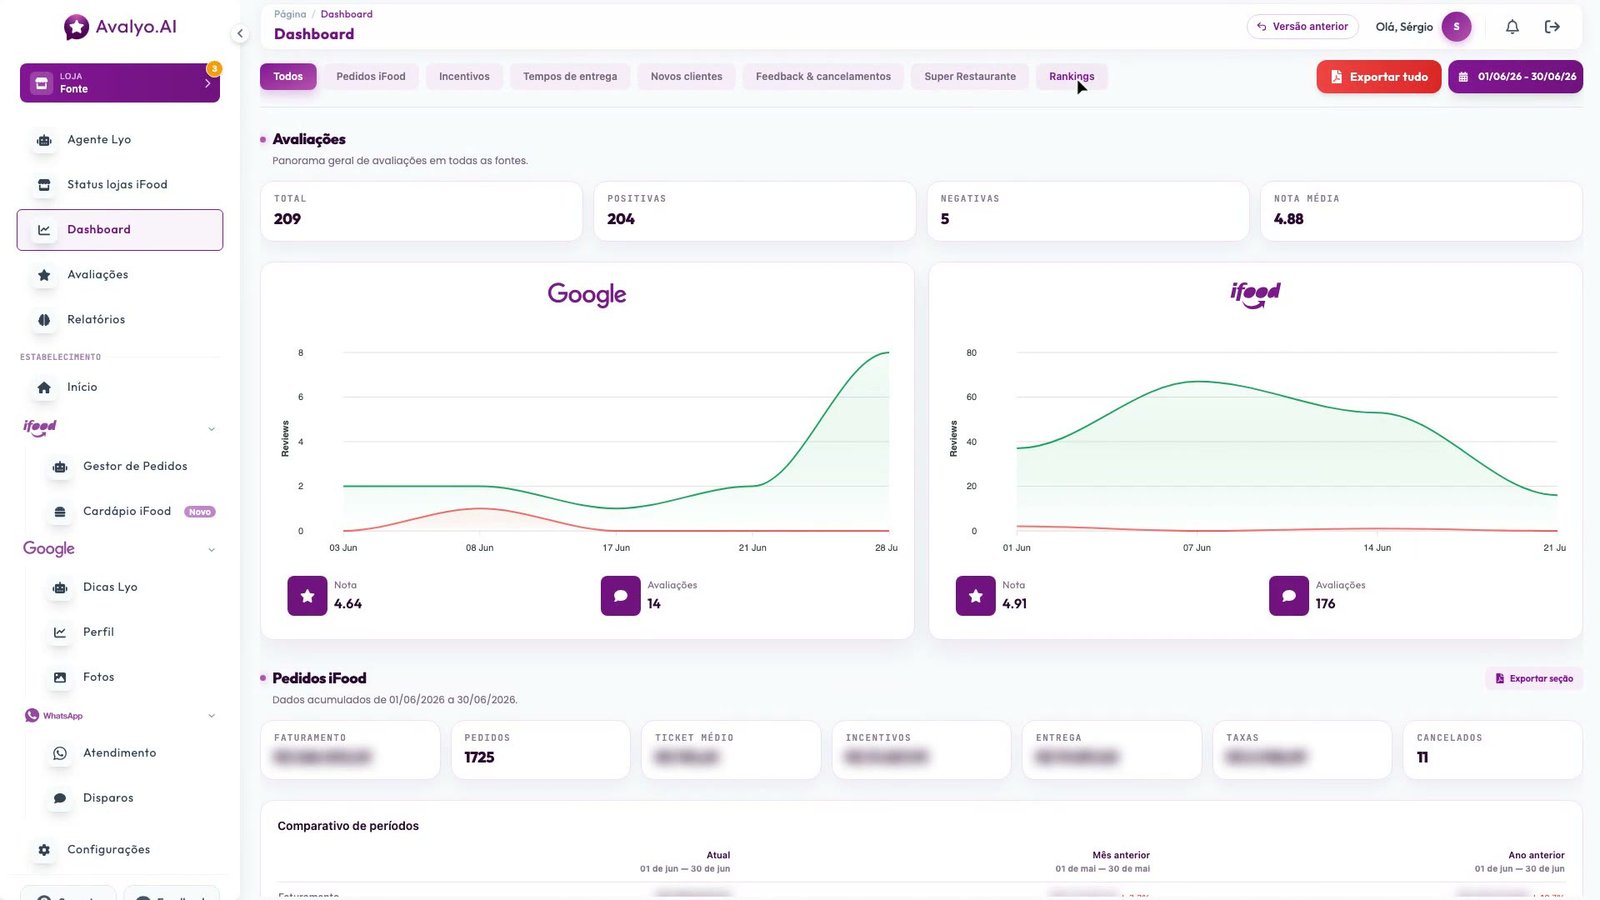Click the Avaliações star icon in sidebar
The image size is (1600, 900).
(x=44, y=275)
